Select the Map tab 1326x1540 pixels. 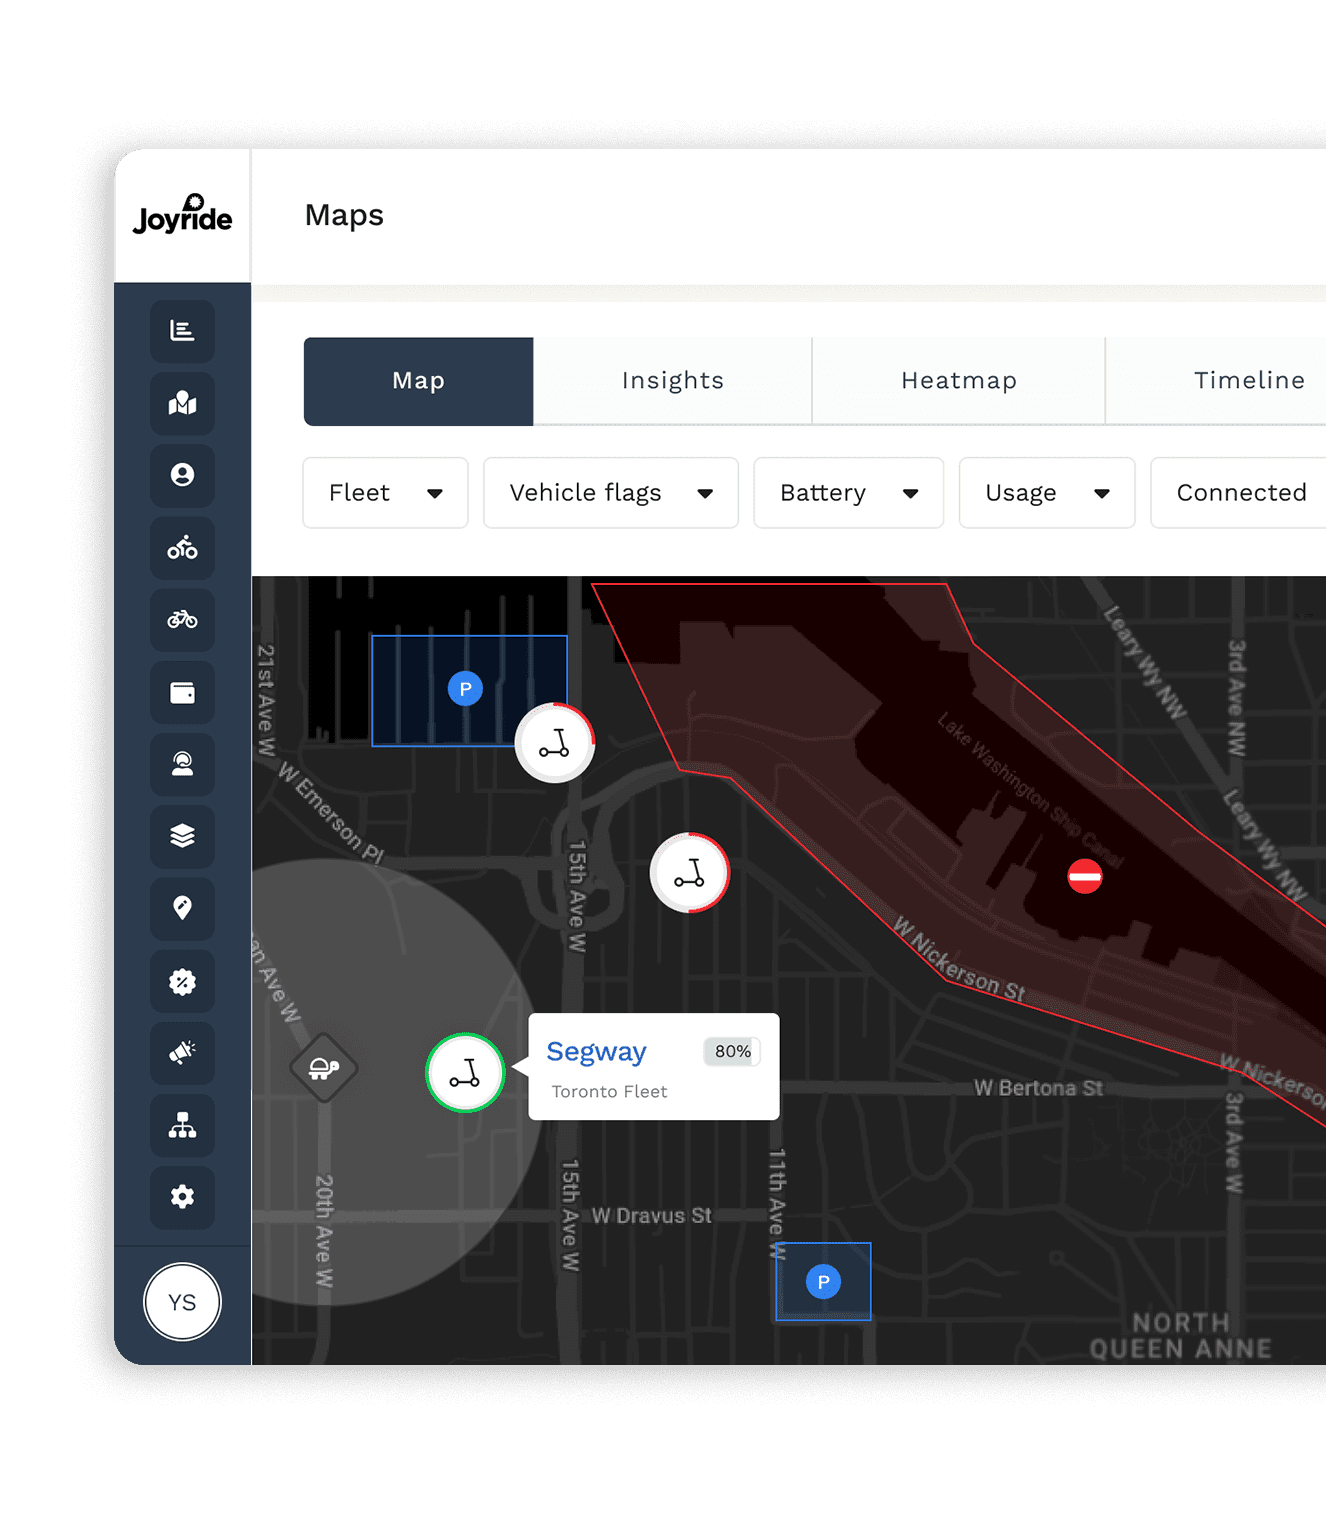pos(418,381)
